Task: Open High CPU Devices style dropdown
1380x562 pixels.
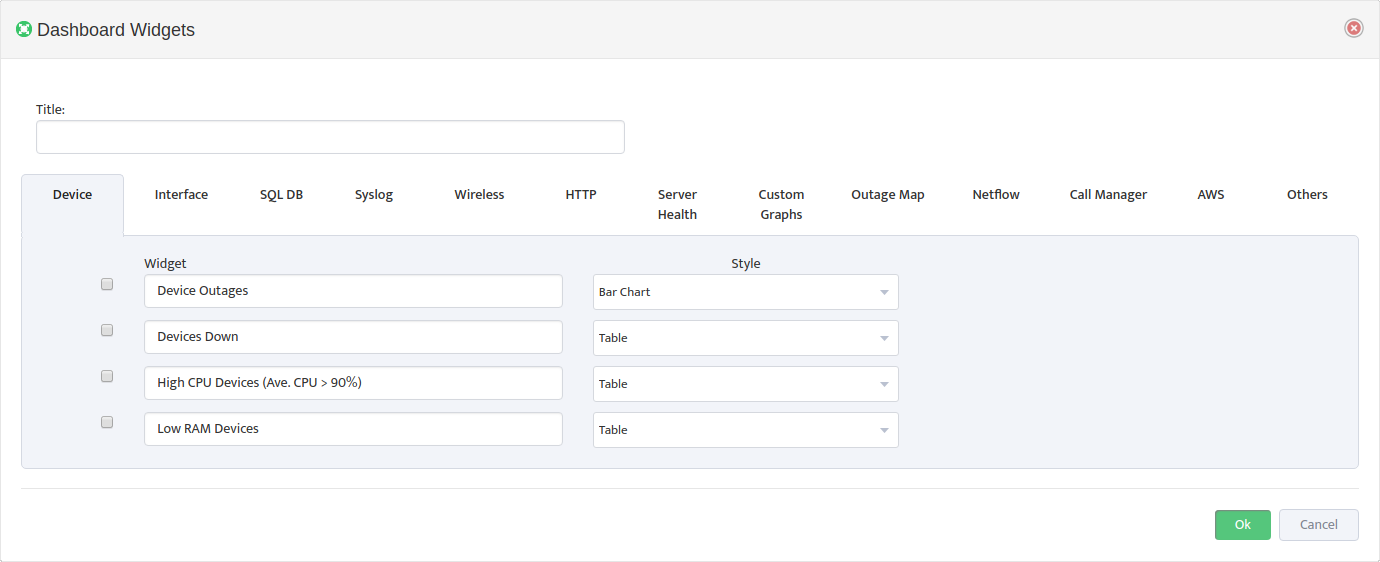Action: point(746,384)
